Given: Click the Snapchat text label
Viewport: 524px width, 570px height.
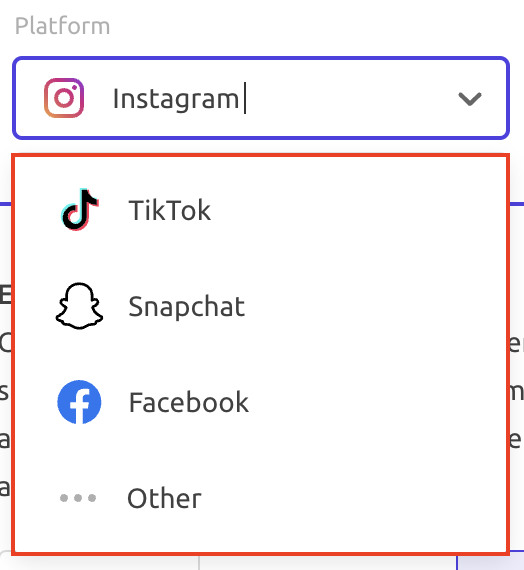Looking at the screenshot, I should (187, 306).
